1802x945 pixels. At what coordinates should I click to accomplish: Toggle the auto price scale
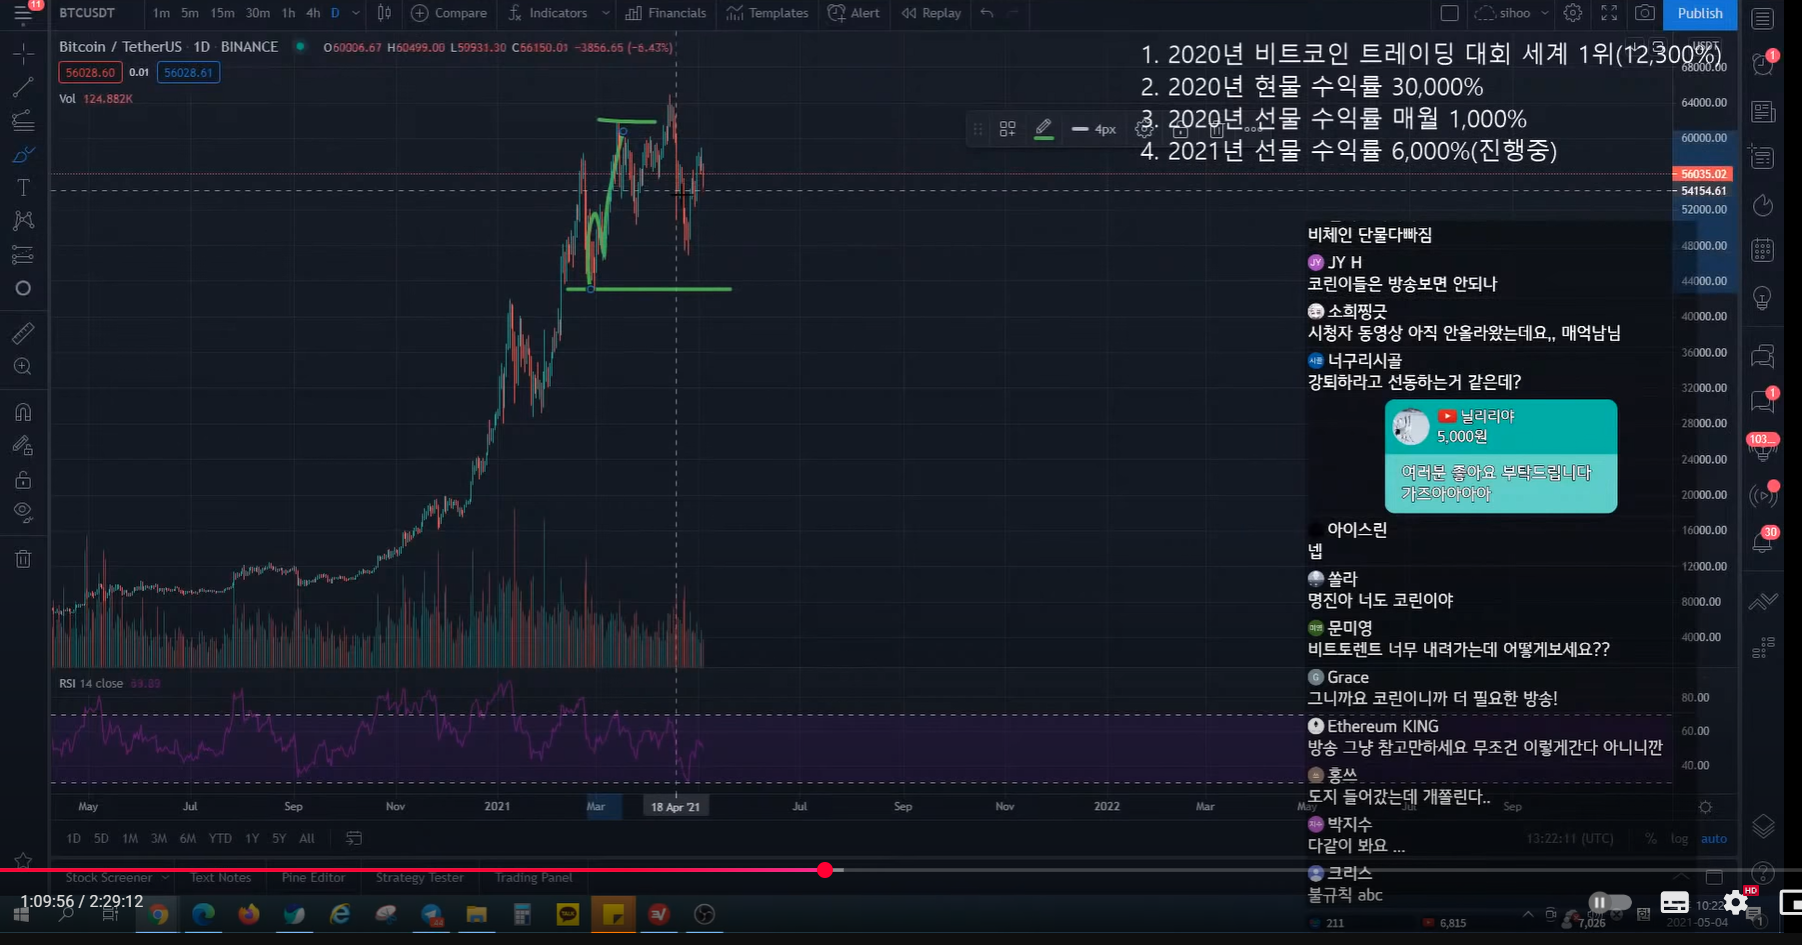coord(1713,838)
